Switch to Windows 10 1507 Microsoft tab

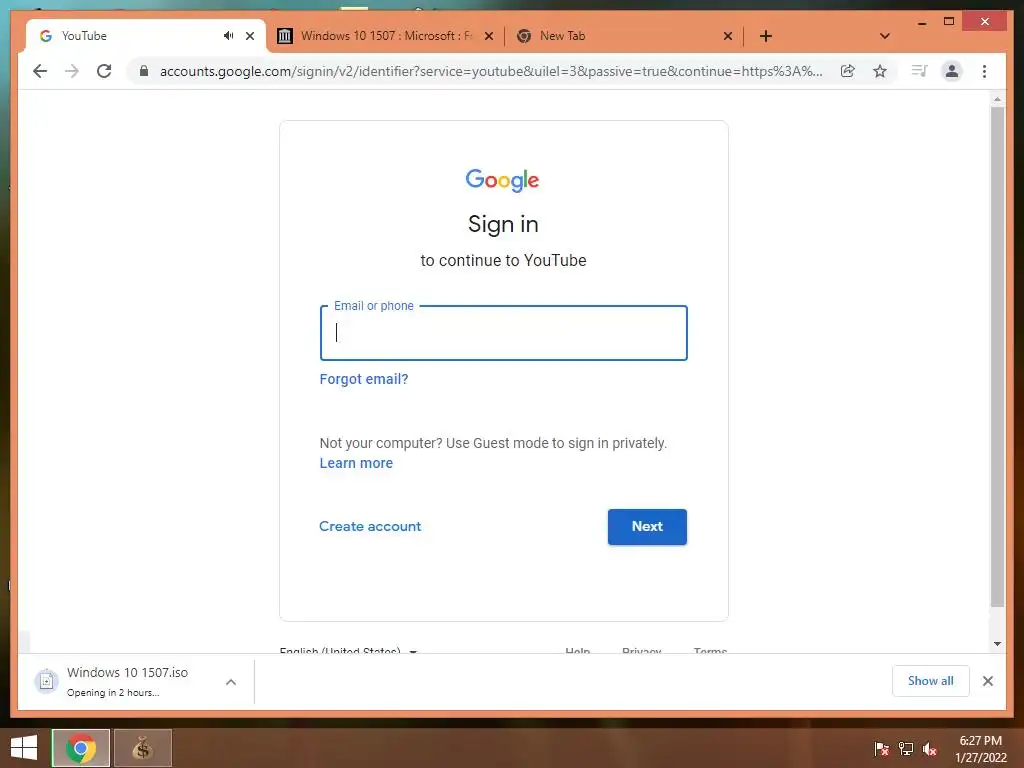click(385, 36)
